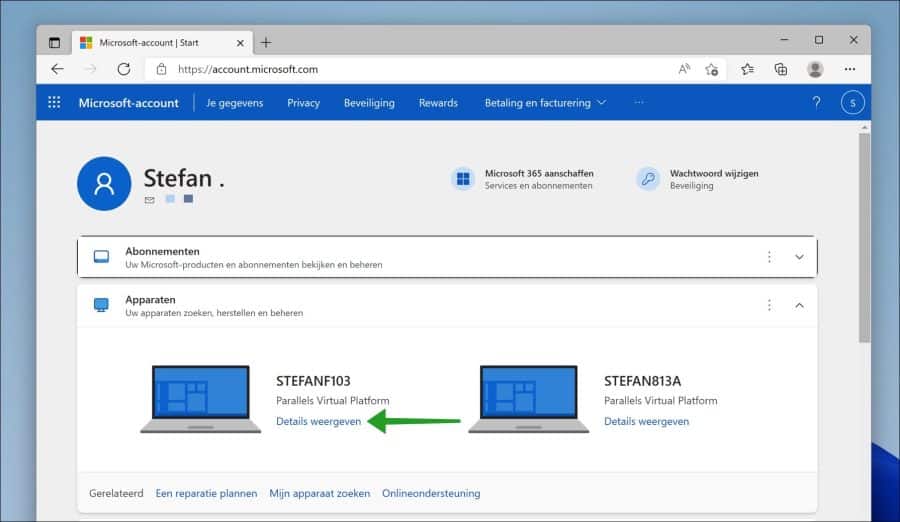Expand the Abonnementen section chevron

tap(799, 257)
